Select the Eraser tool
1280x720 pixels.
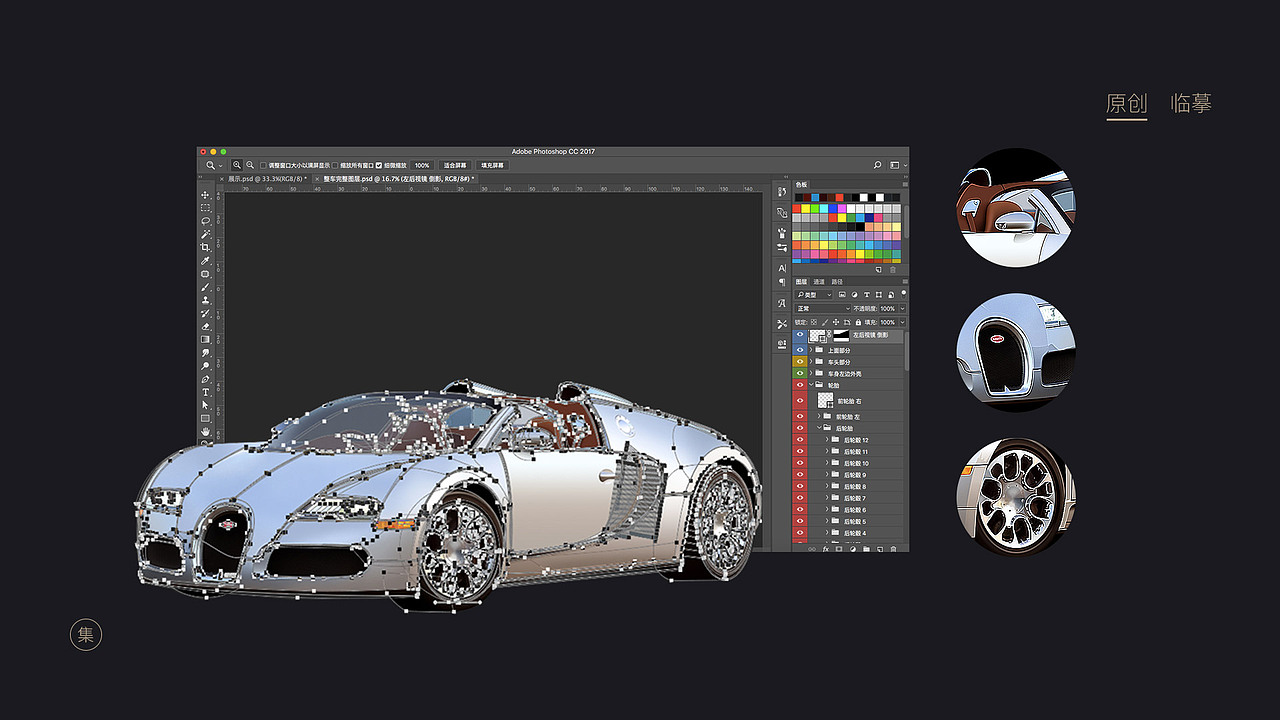pyautogui.click(x=205, y=326)
